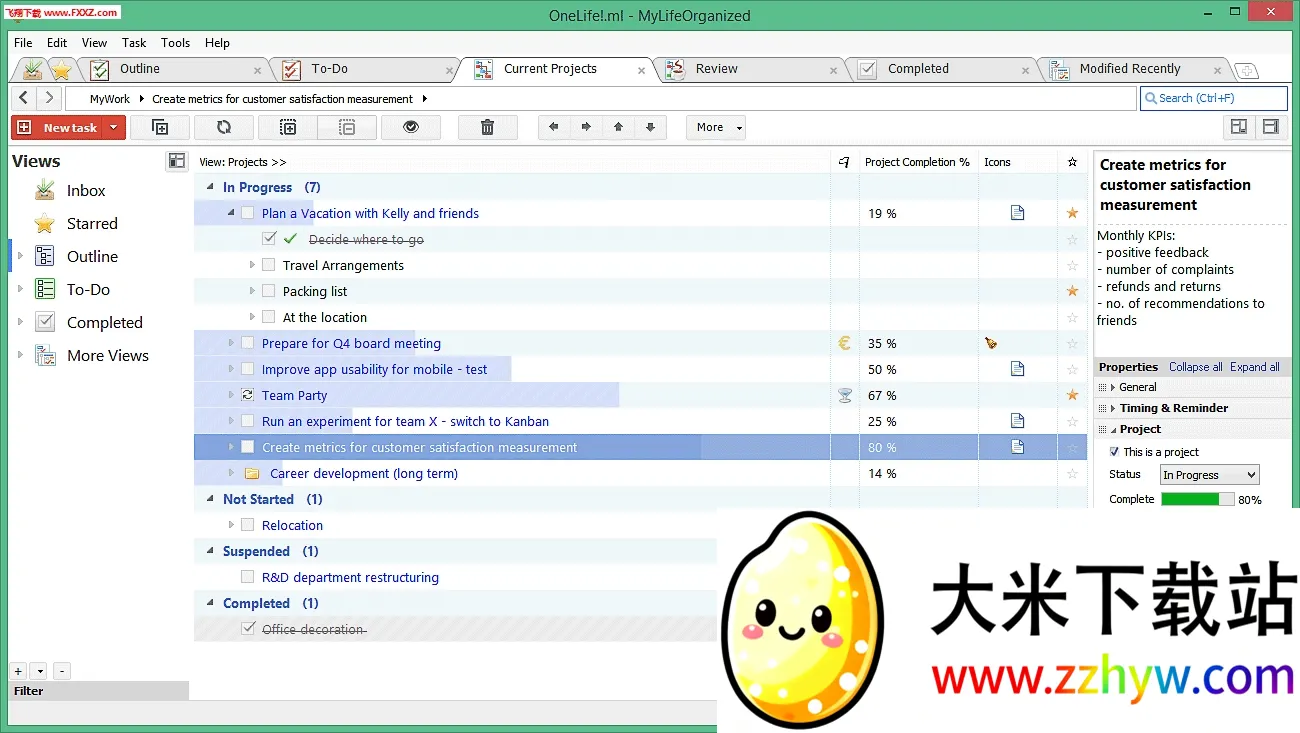
Task: Toggle the This is a project checkbox
Action: 1116,452
